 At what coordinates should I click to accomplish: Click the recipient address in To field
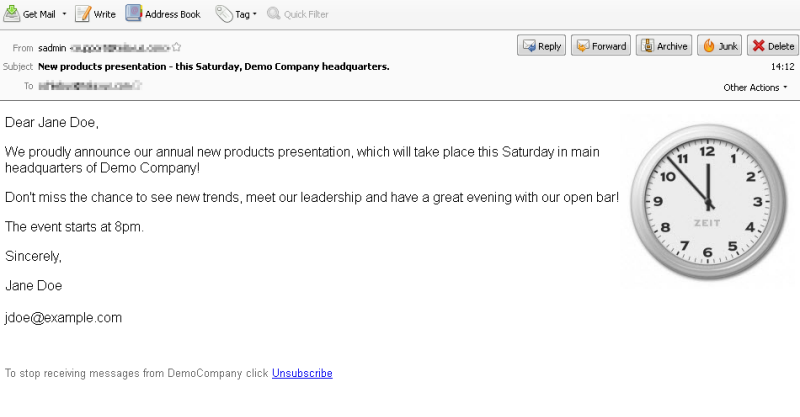pyautogui.click(x=85, y=86)
